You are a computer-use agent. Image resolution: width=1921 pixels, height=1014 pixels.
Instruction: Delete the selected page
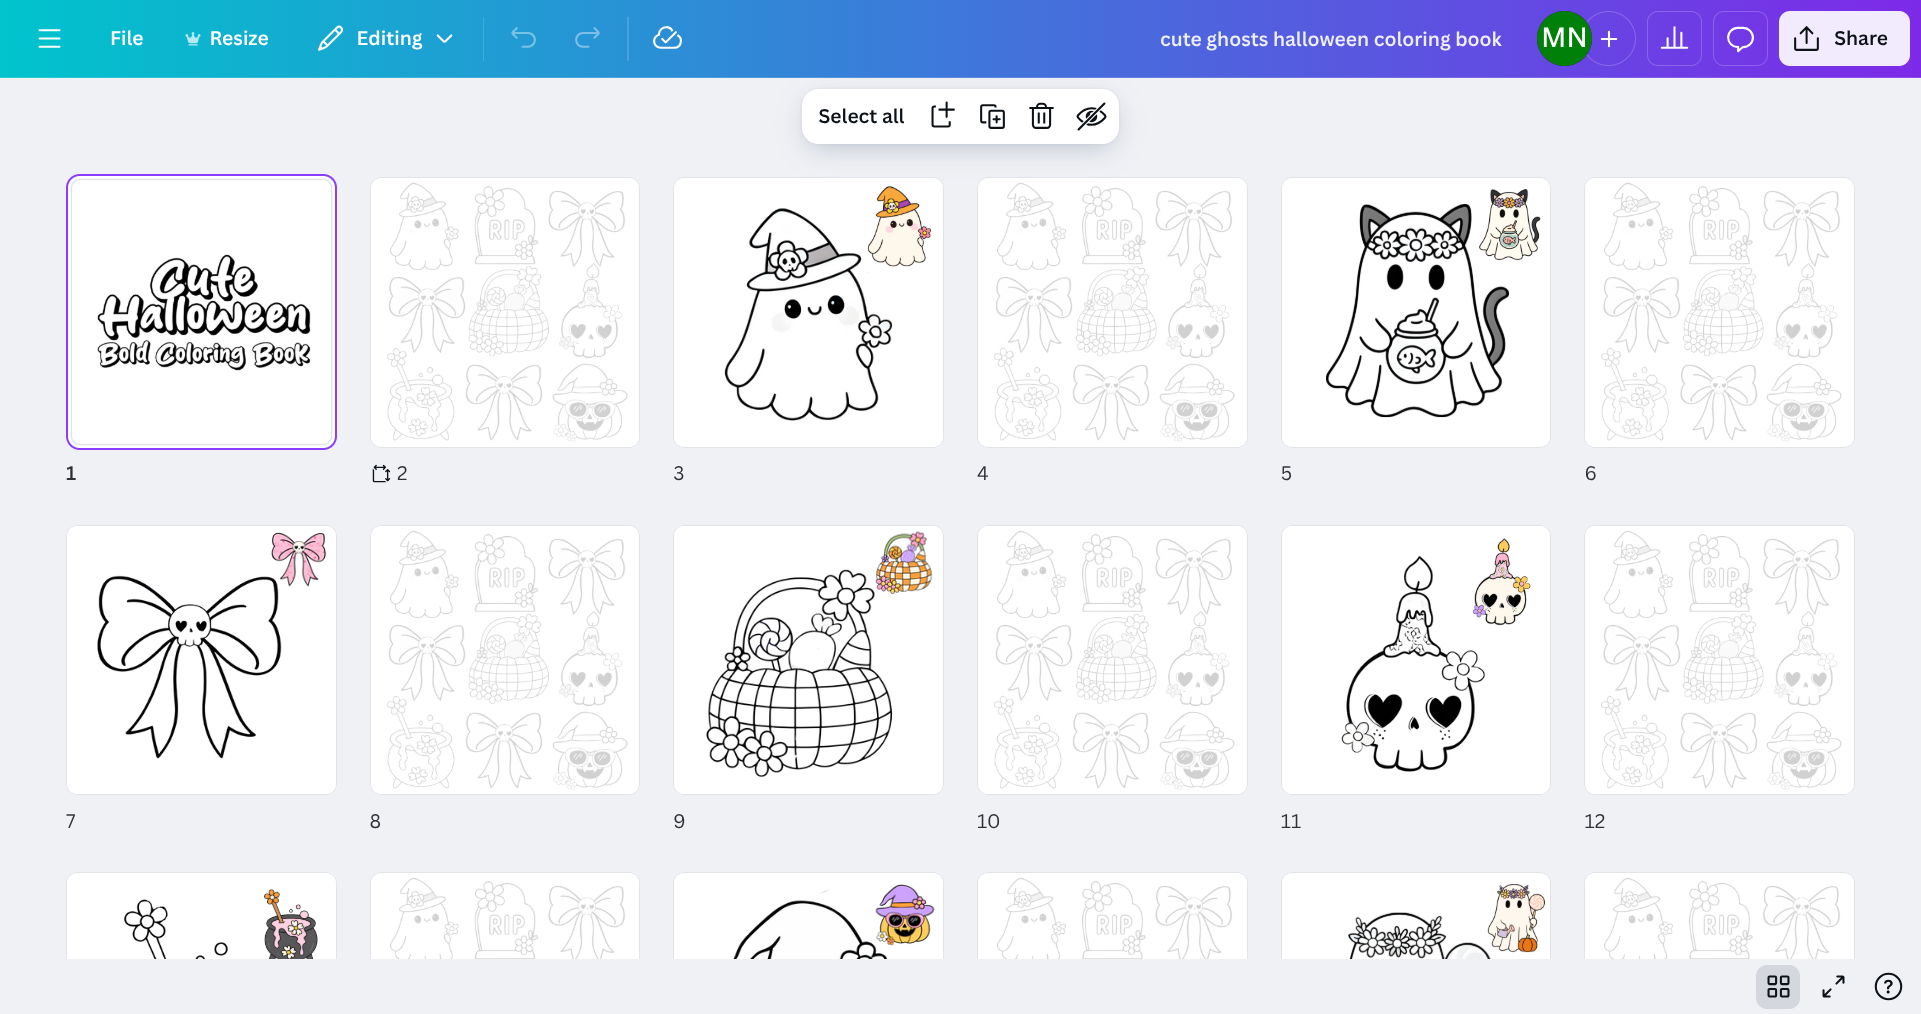tap(1041, 116)
